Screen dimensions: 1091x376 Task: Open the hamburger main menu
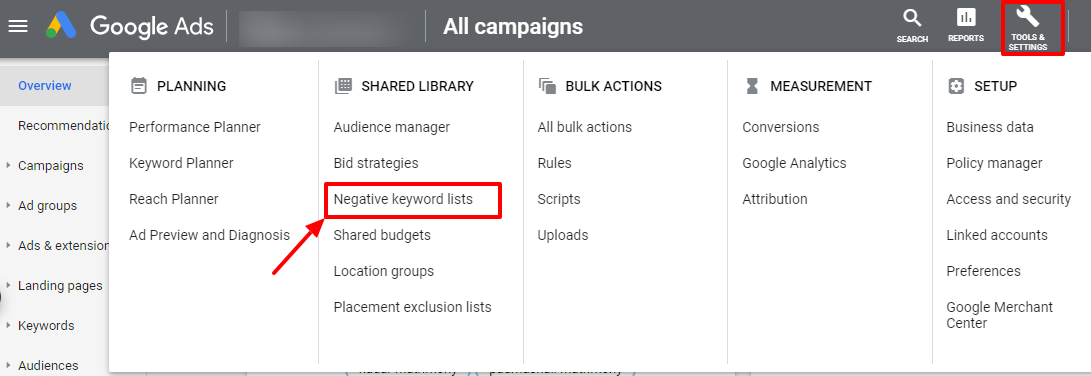point(17,26)
